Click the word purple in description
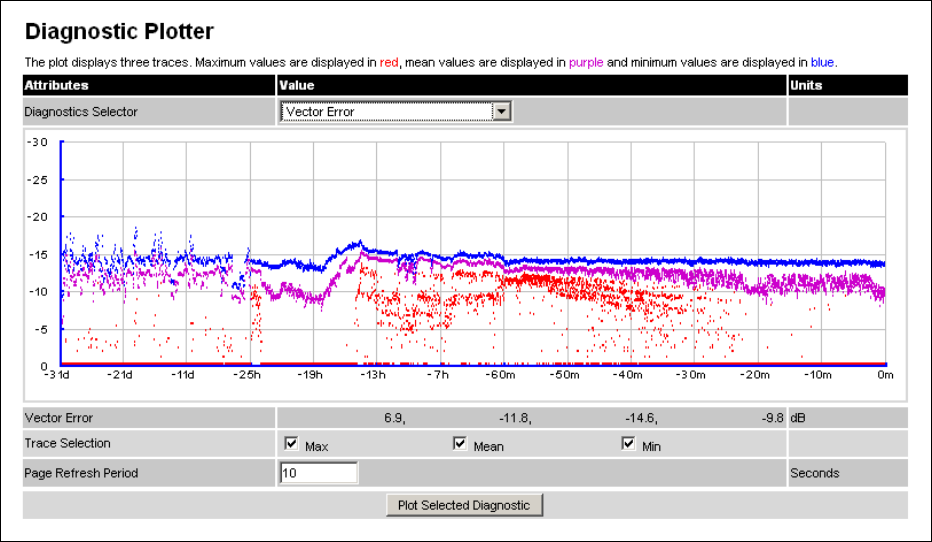Screen dimensions: 932x542 [x=586, y=62]
